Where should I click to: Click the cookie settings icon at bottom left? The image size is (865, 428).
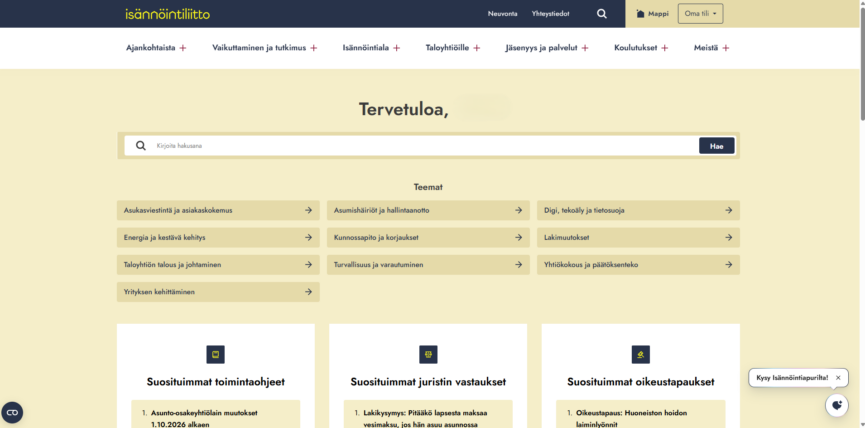click(x=12, y=412)
